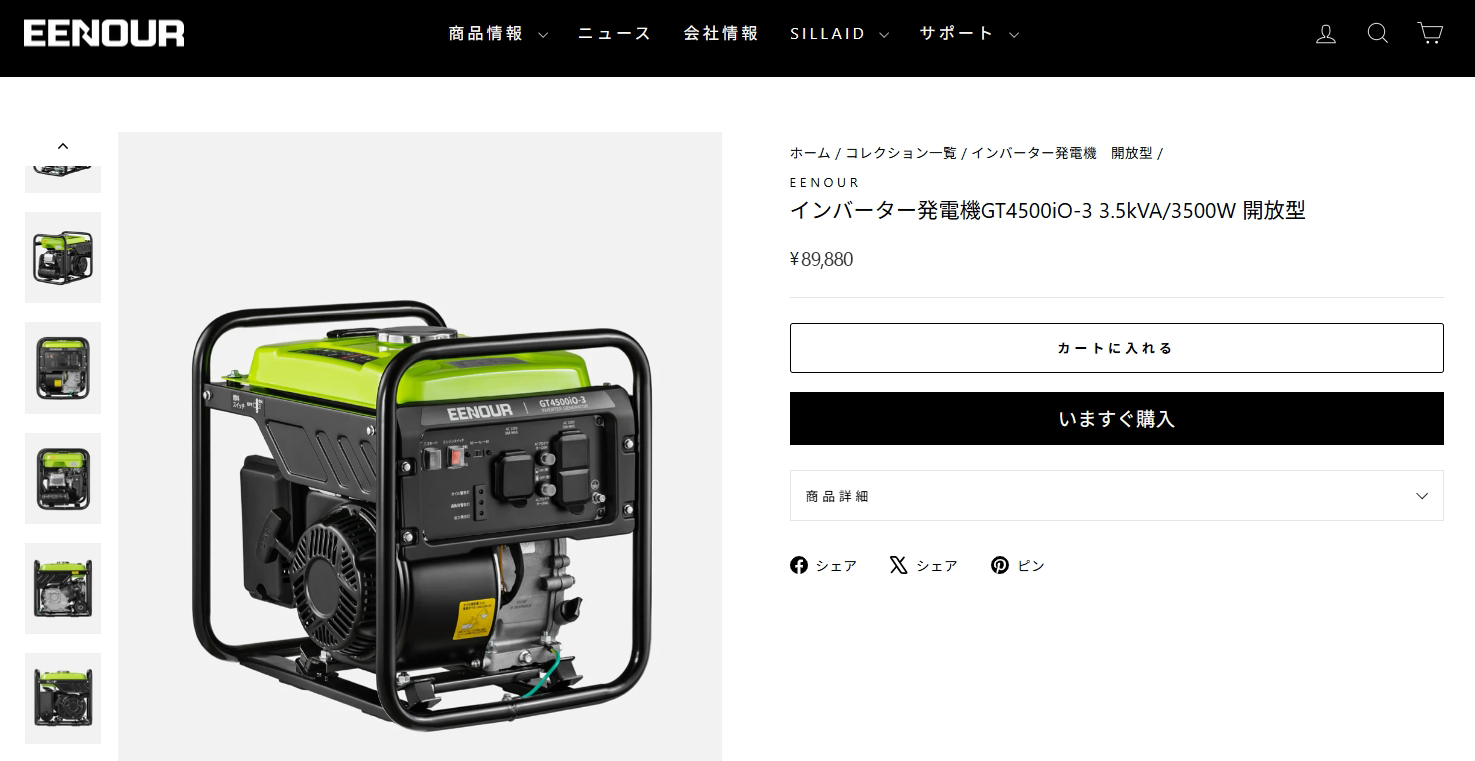Share on Facebook icon

click(x=799, y=565)
